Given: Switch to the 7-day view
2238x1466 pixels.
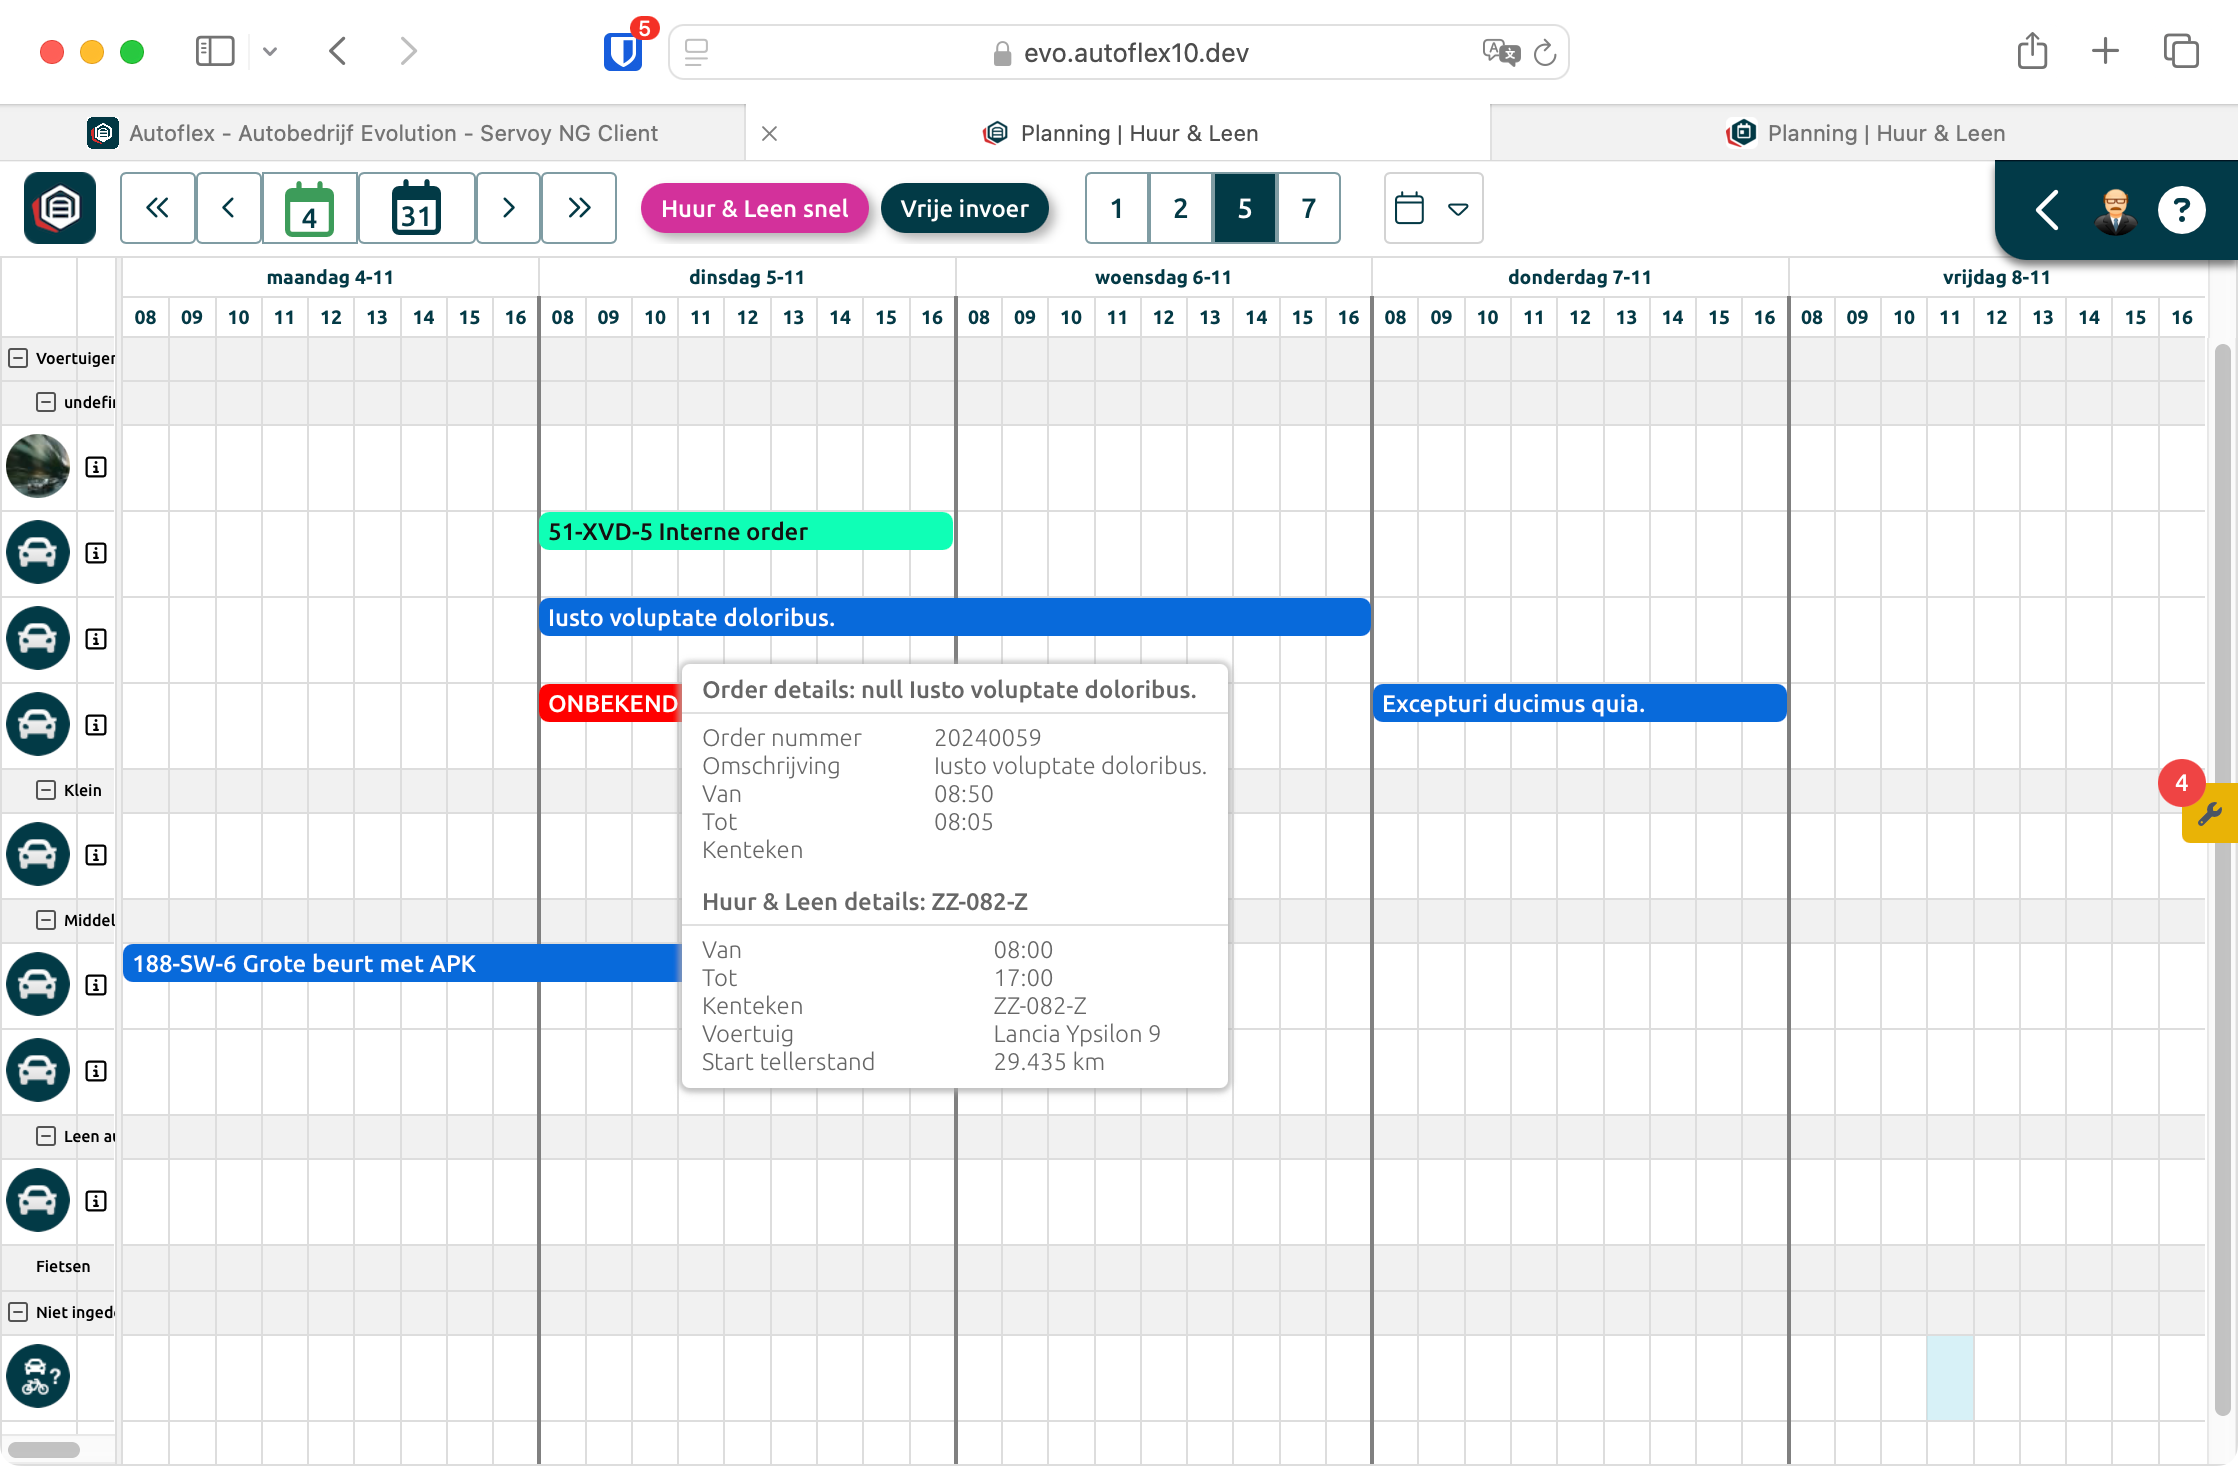Looking at the screenshot, I should (x=1308, y=208).
